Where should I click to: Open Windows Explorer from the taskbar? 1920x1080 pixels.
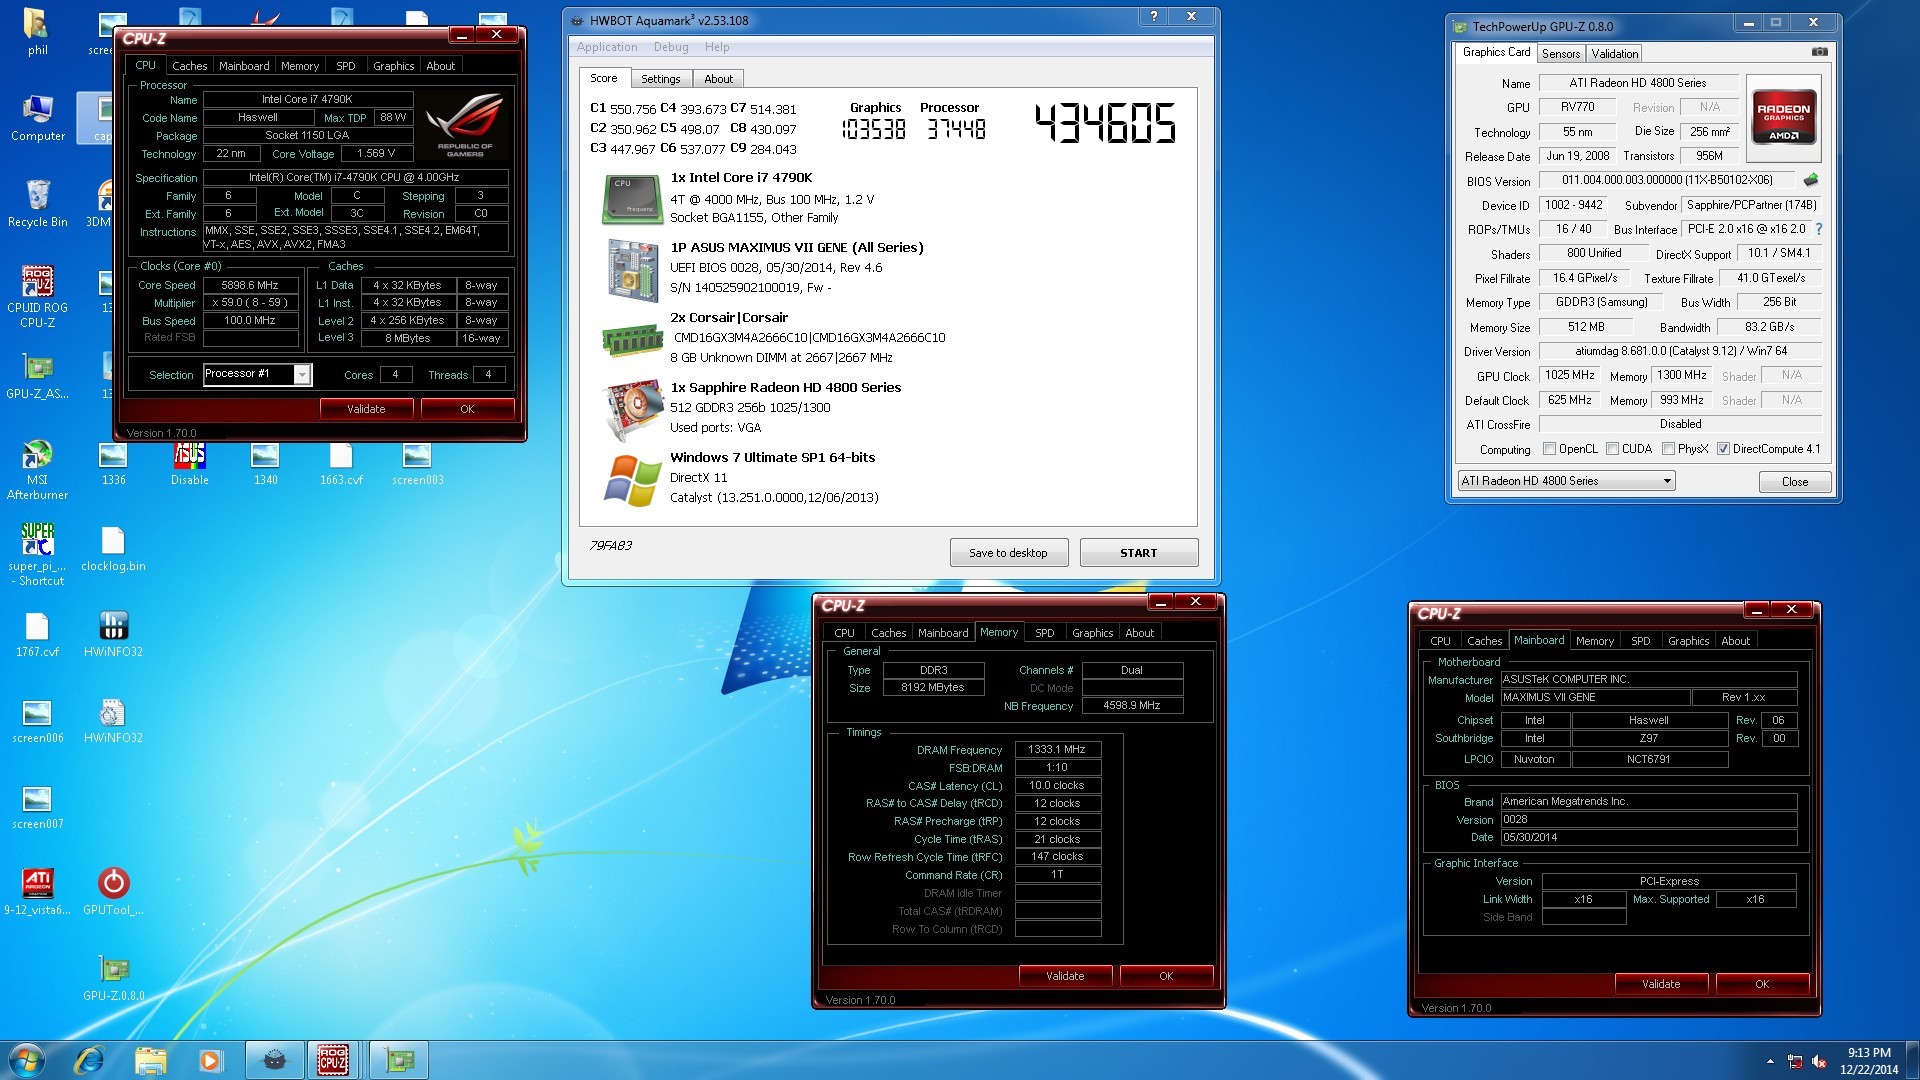point(150,1060)
